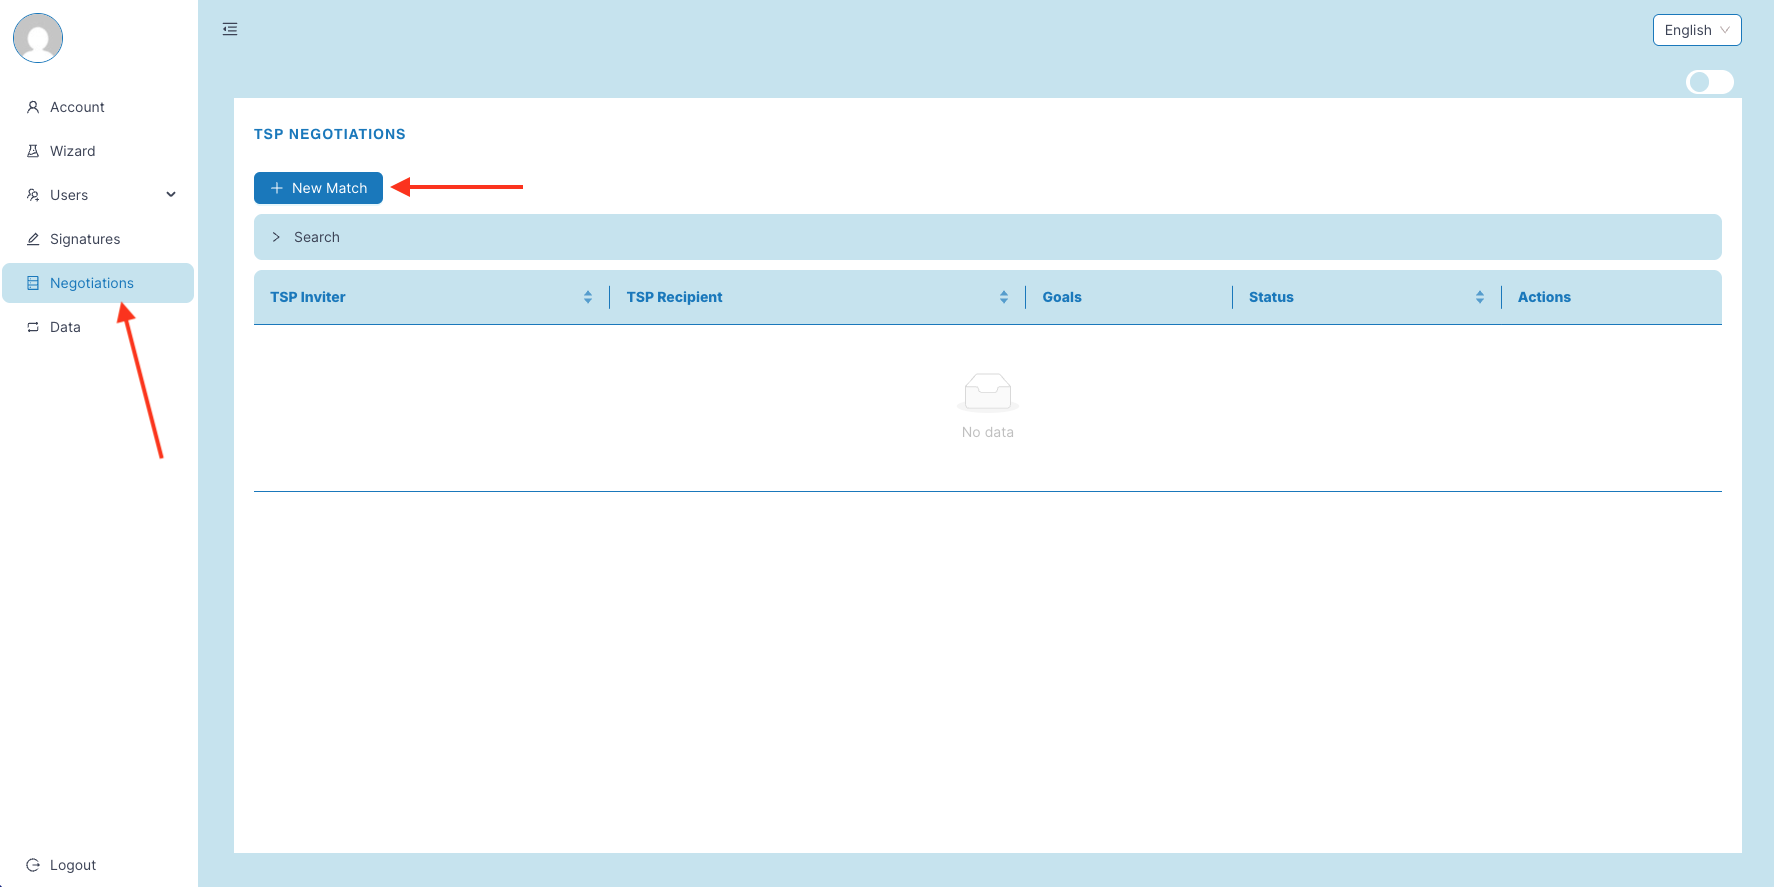Viewport: 1774px width, 887px height.
Task: Sort by Status column arrows
Action: click(x=1480, y=297)
